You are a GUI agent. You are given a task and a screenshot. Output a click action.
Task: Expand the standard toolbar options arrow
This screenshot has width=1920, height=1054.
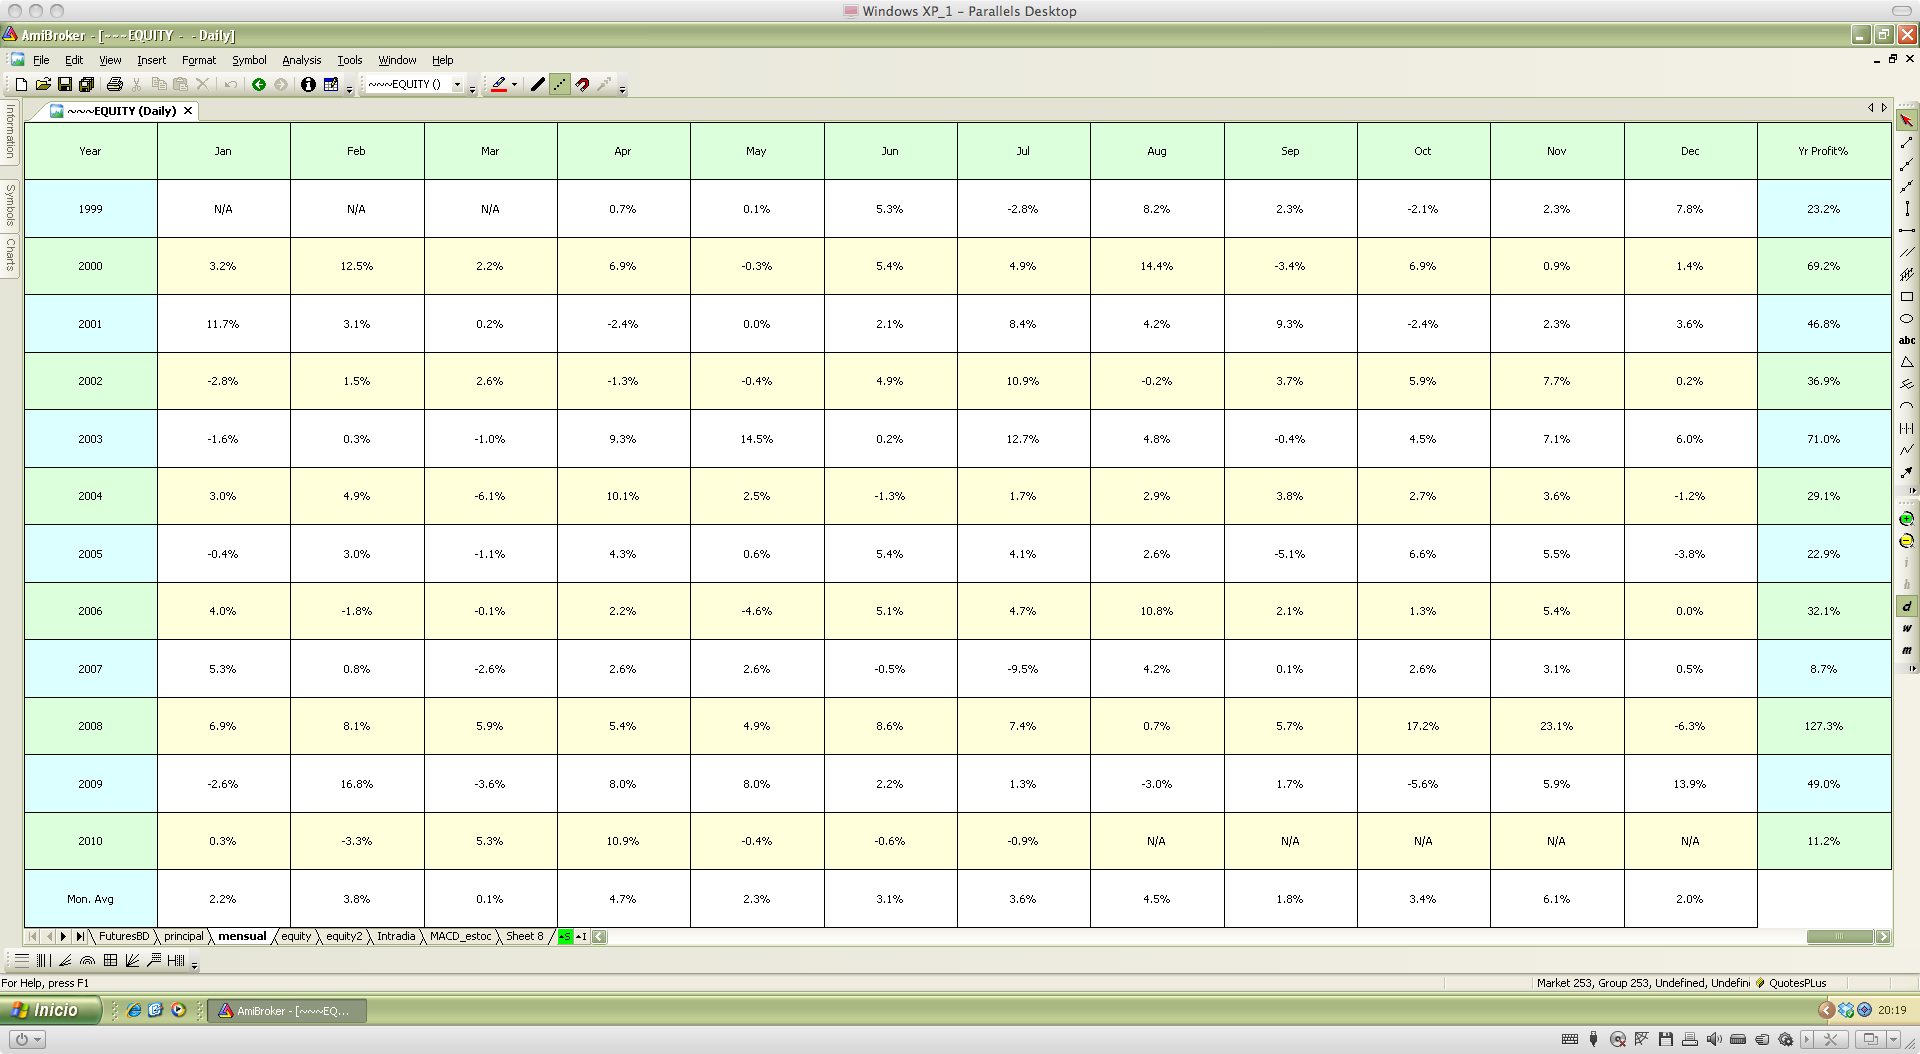tap(349, 89)
